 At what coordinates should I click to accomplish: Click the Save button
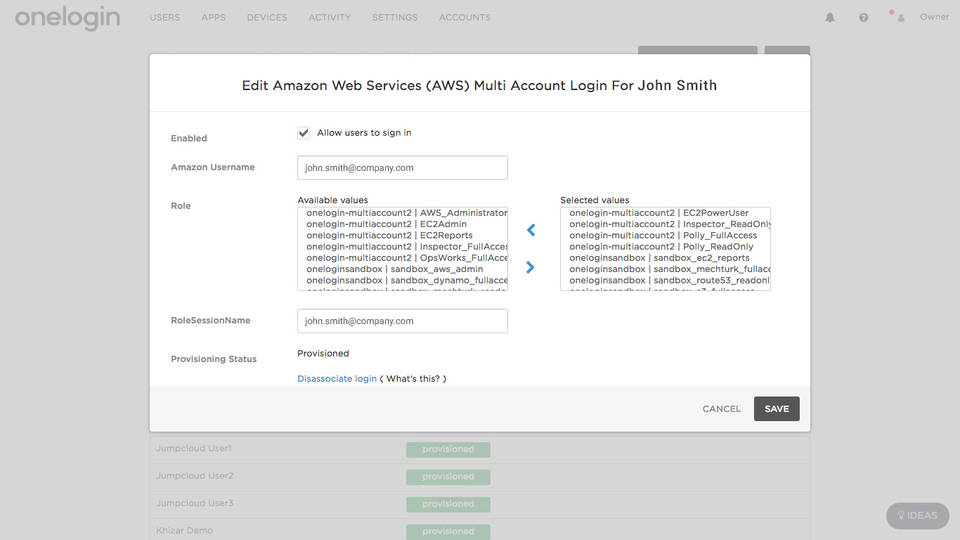(x=776, y=409)
